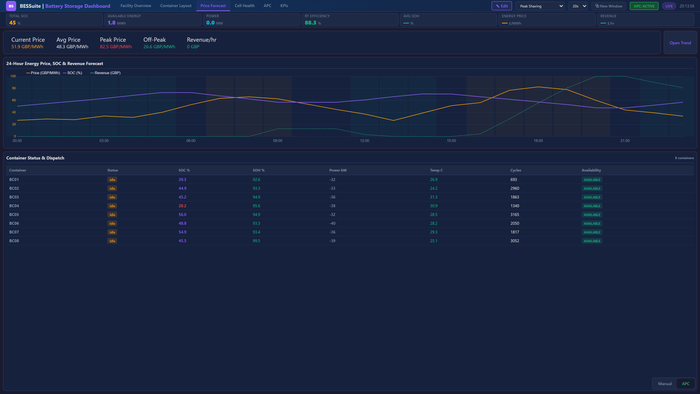Image resolution: width=700 pixels, height=394 pixels.
Task: Click the AVAILABLE badge for BC05
Action: [x=592, y=215]
